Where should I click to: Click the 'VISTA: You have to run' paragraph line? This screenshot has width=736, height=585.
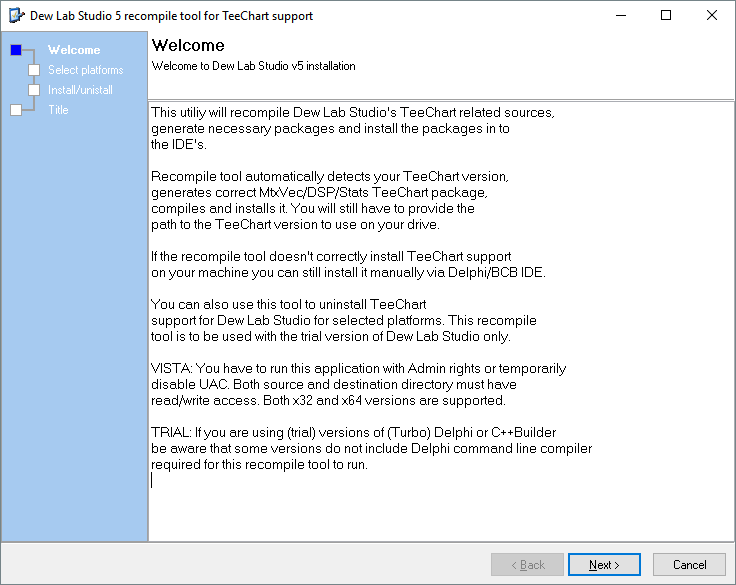[x=359, y=369]
